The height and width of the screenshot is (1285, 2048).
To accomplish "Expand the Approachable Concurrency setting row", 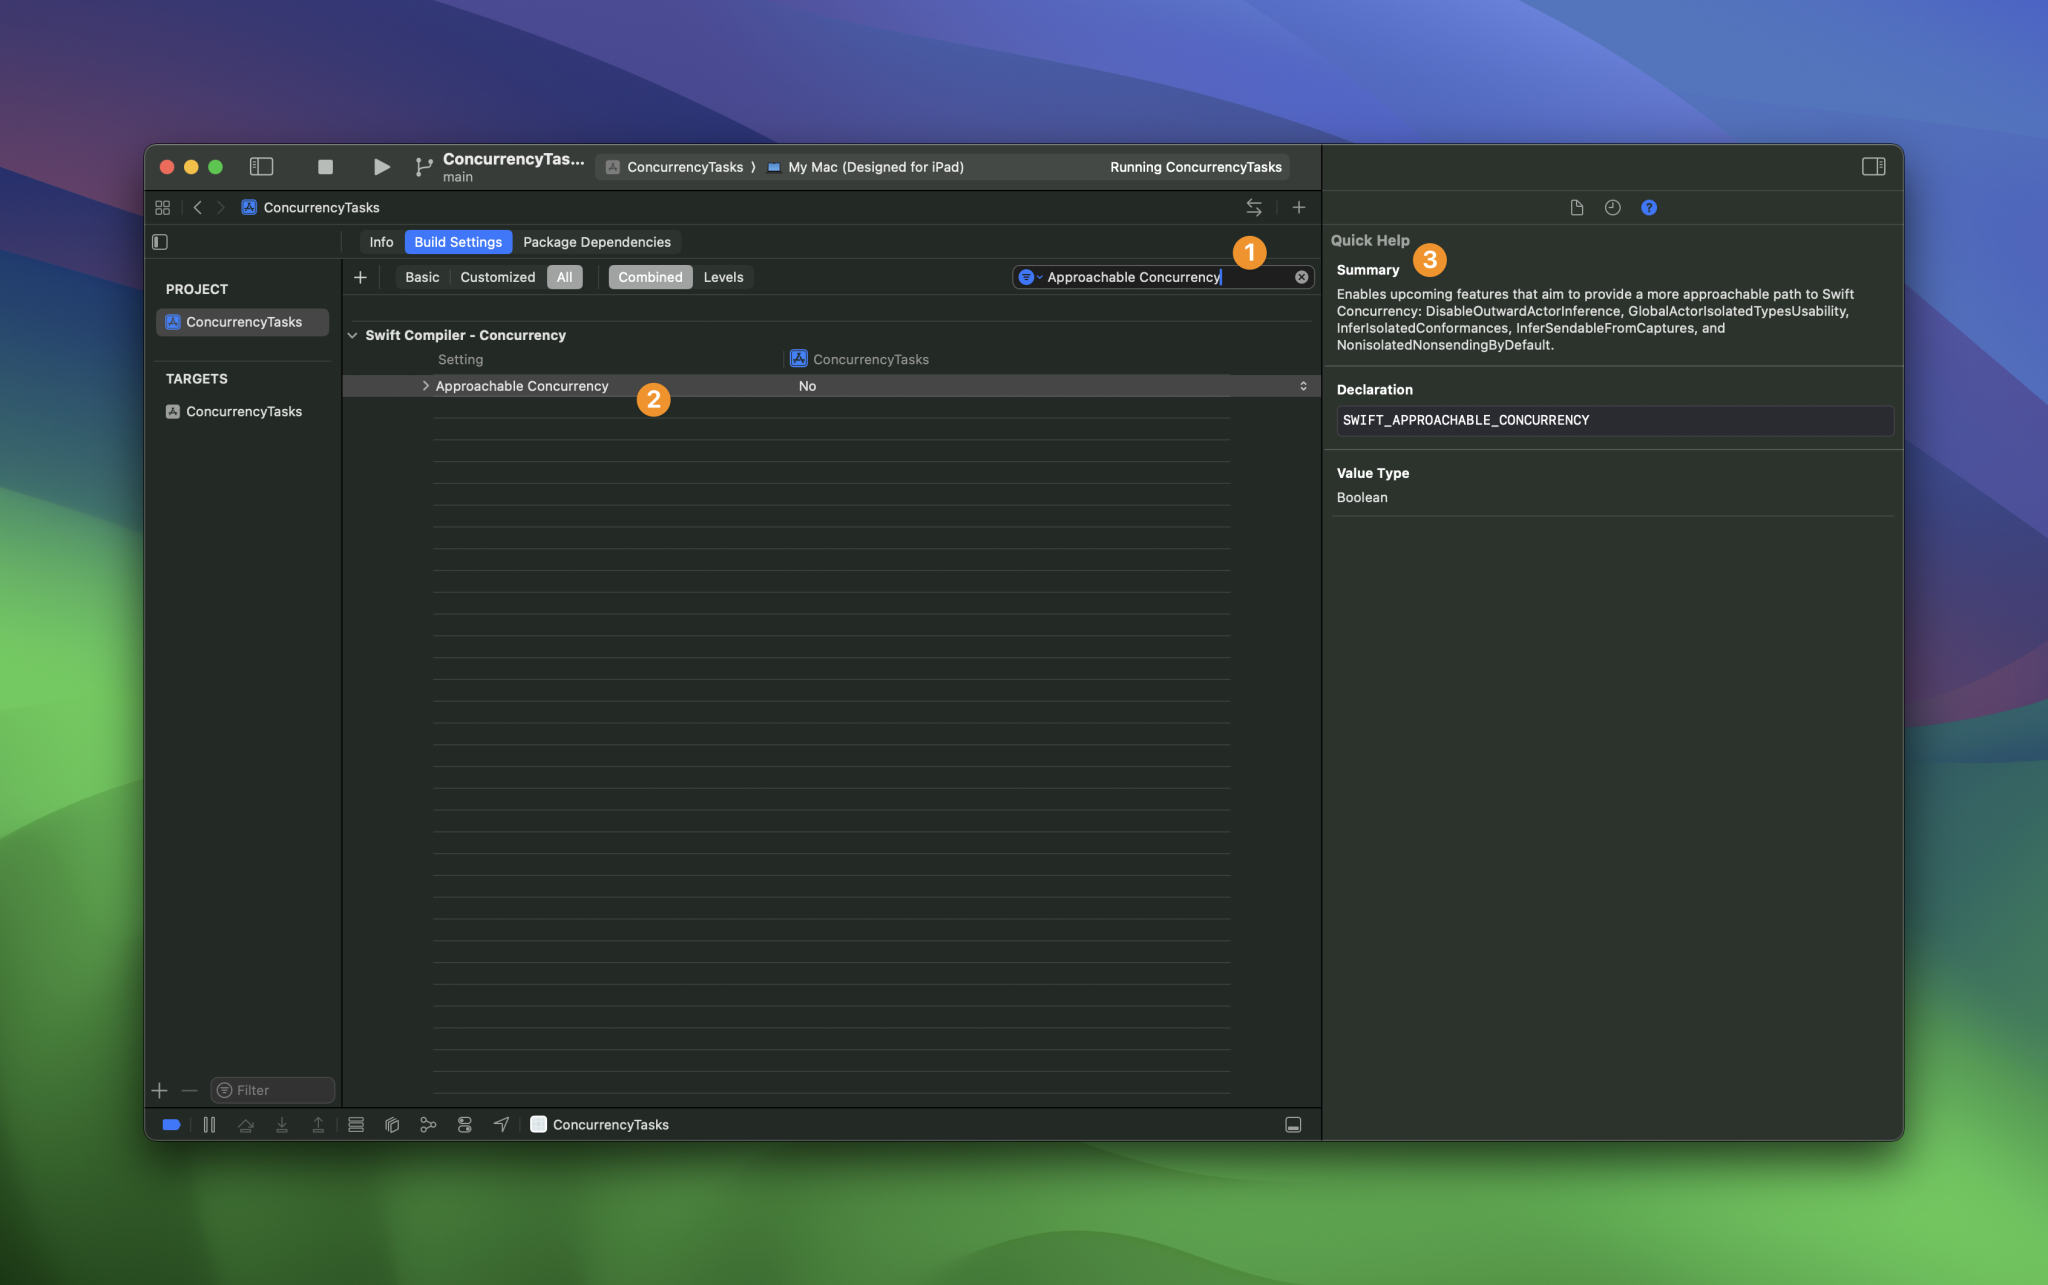I will click(x=425, y=386).
